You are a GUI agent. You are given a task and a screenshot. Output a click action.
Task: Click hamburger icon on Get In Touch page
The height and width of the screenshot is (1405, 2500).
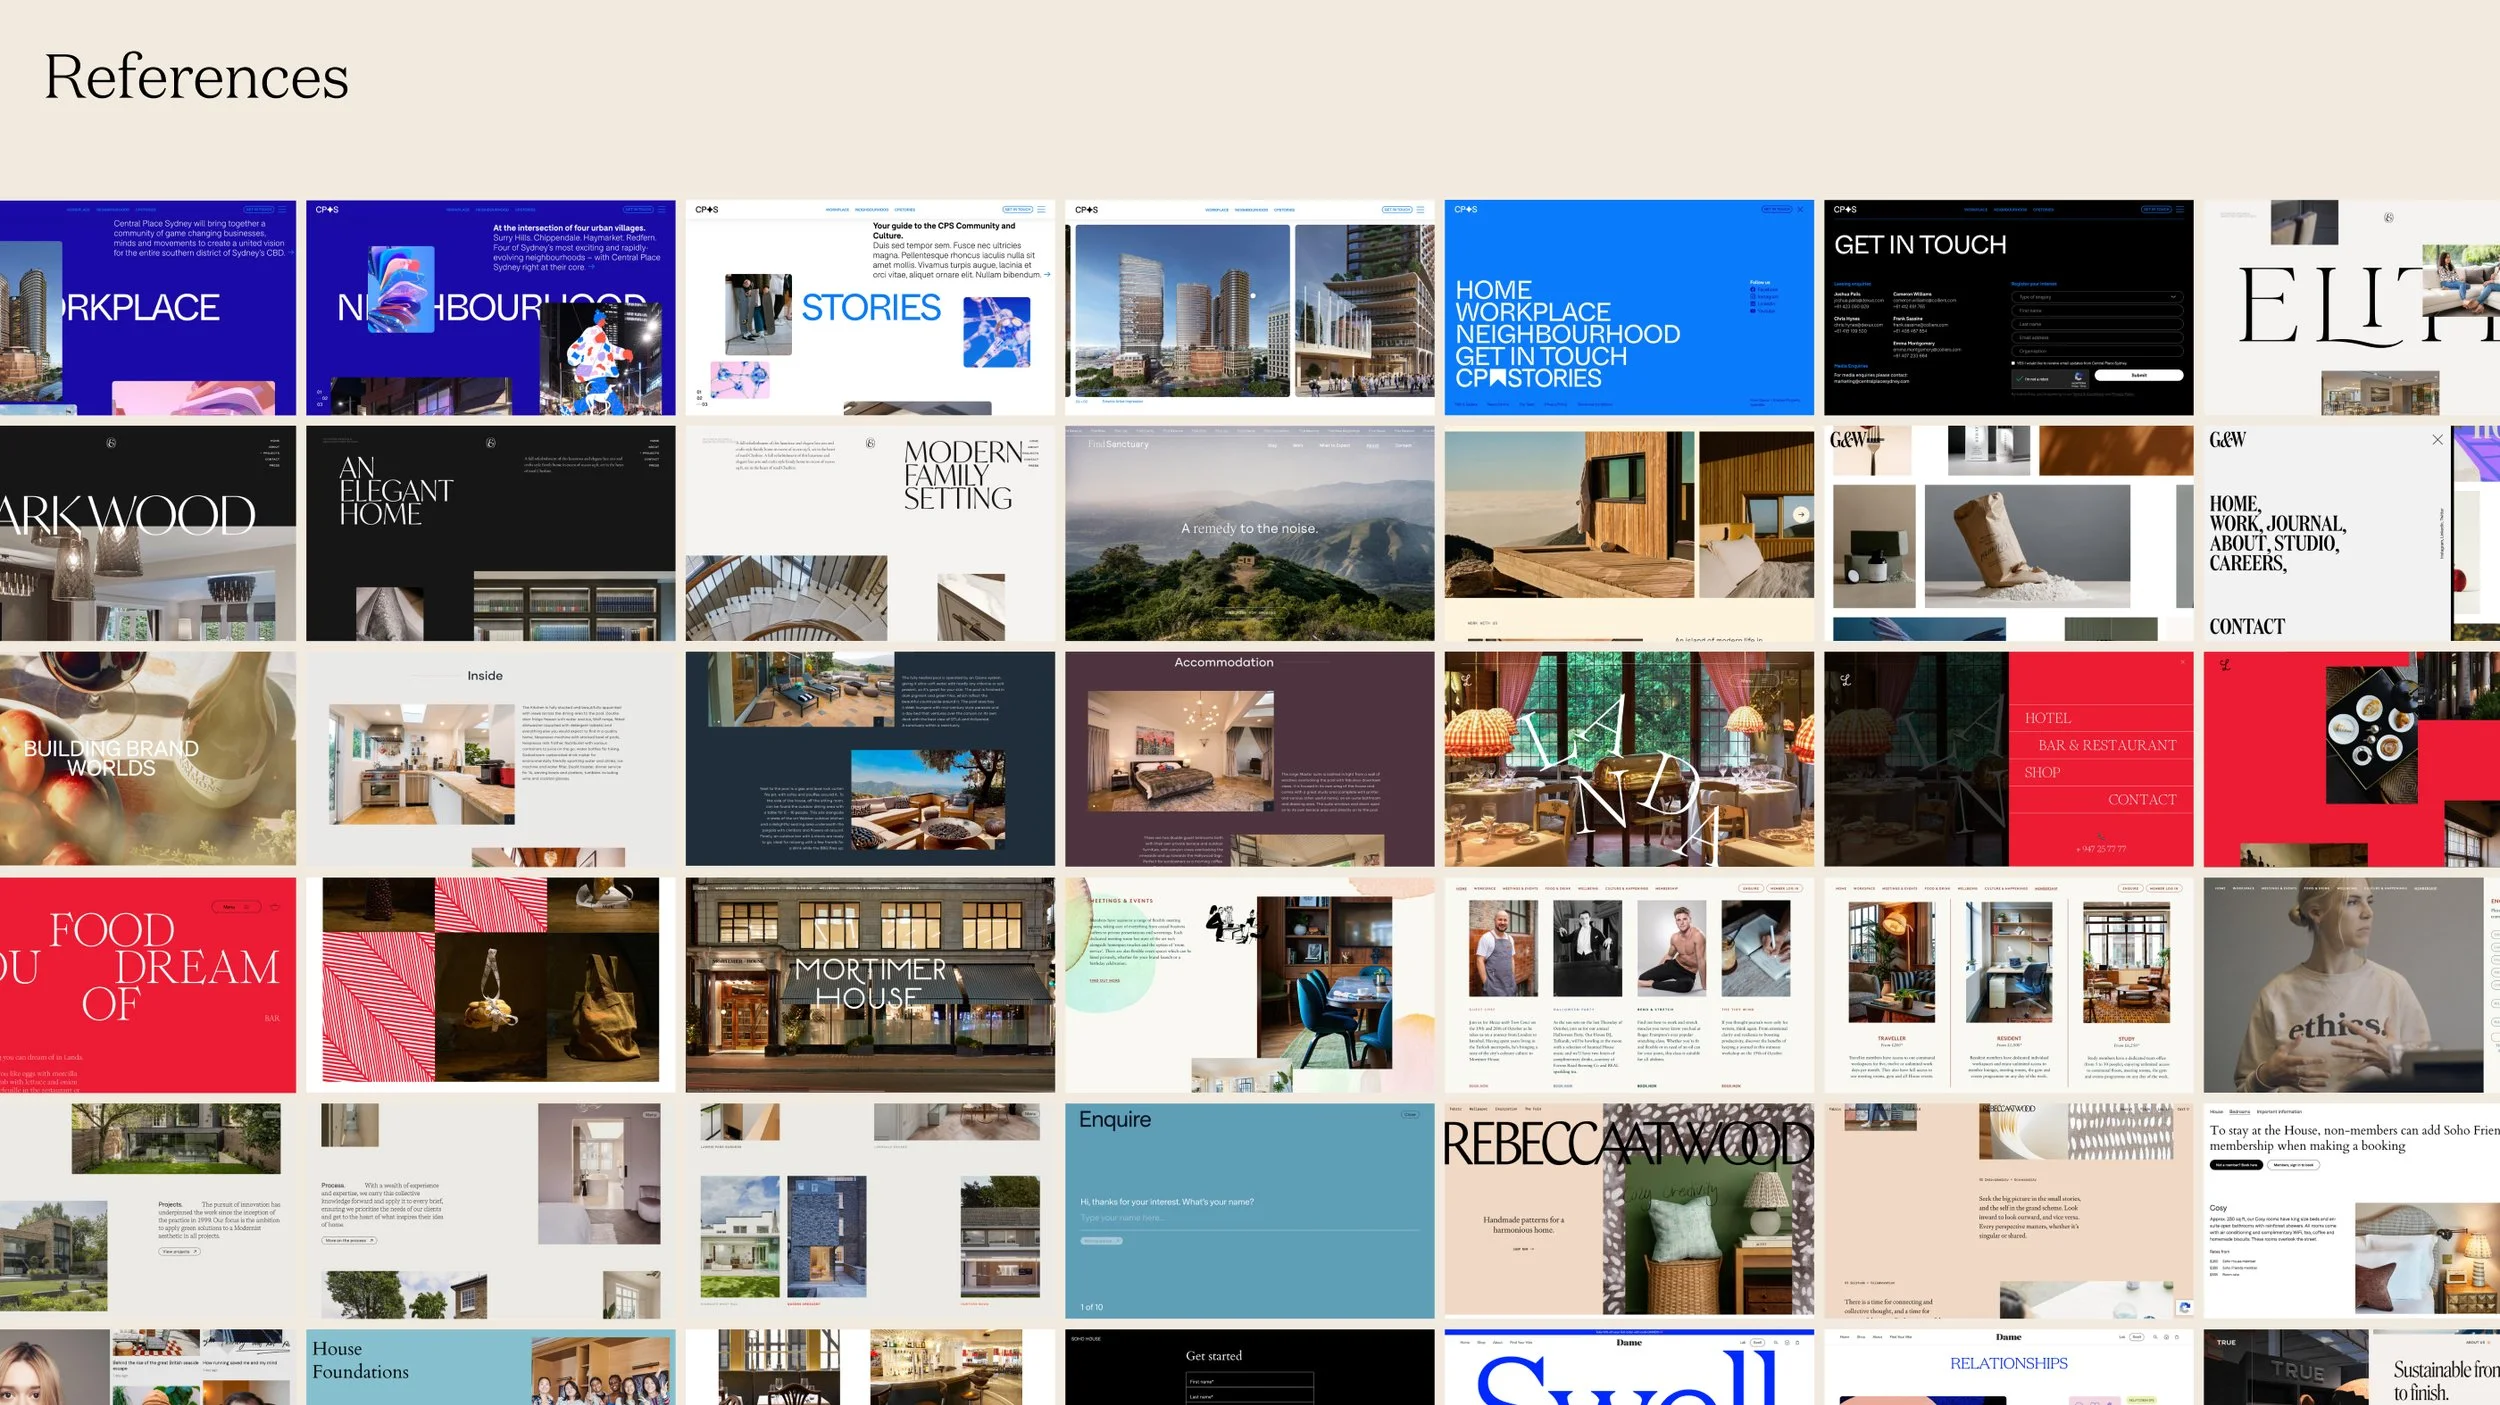pos(2180,210)
